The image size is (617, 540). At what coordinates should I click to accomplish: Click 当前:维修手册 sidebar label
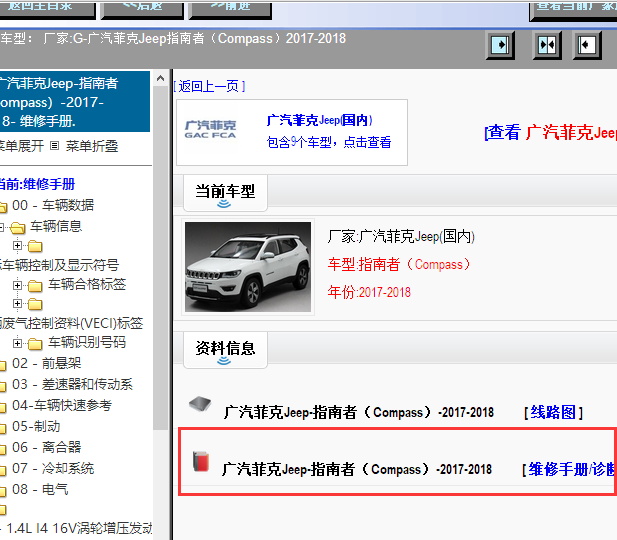click(x=37, y=184)
